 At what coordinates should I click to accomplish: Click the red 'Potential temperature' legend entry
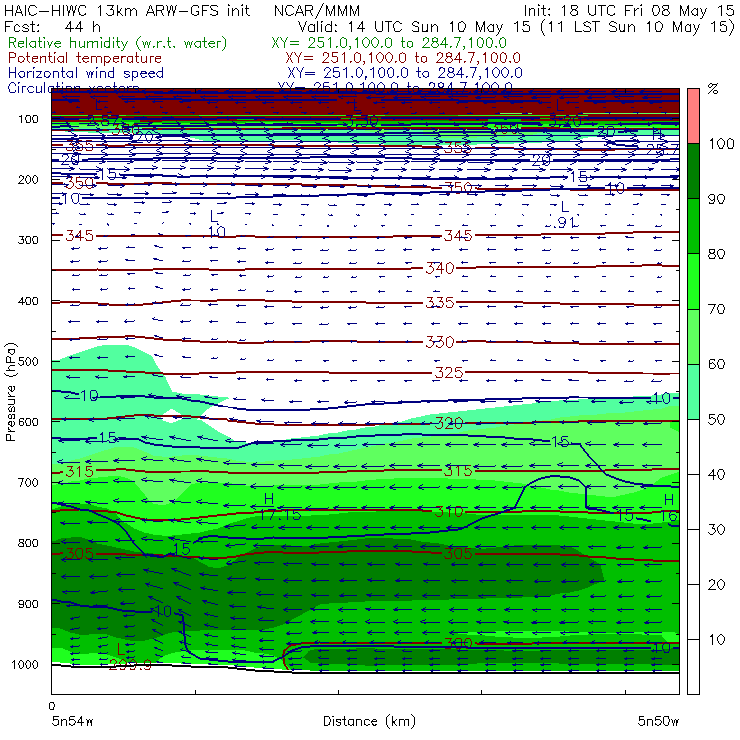(85, 58)
